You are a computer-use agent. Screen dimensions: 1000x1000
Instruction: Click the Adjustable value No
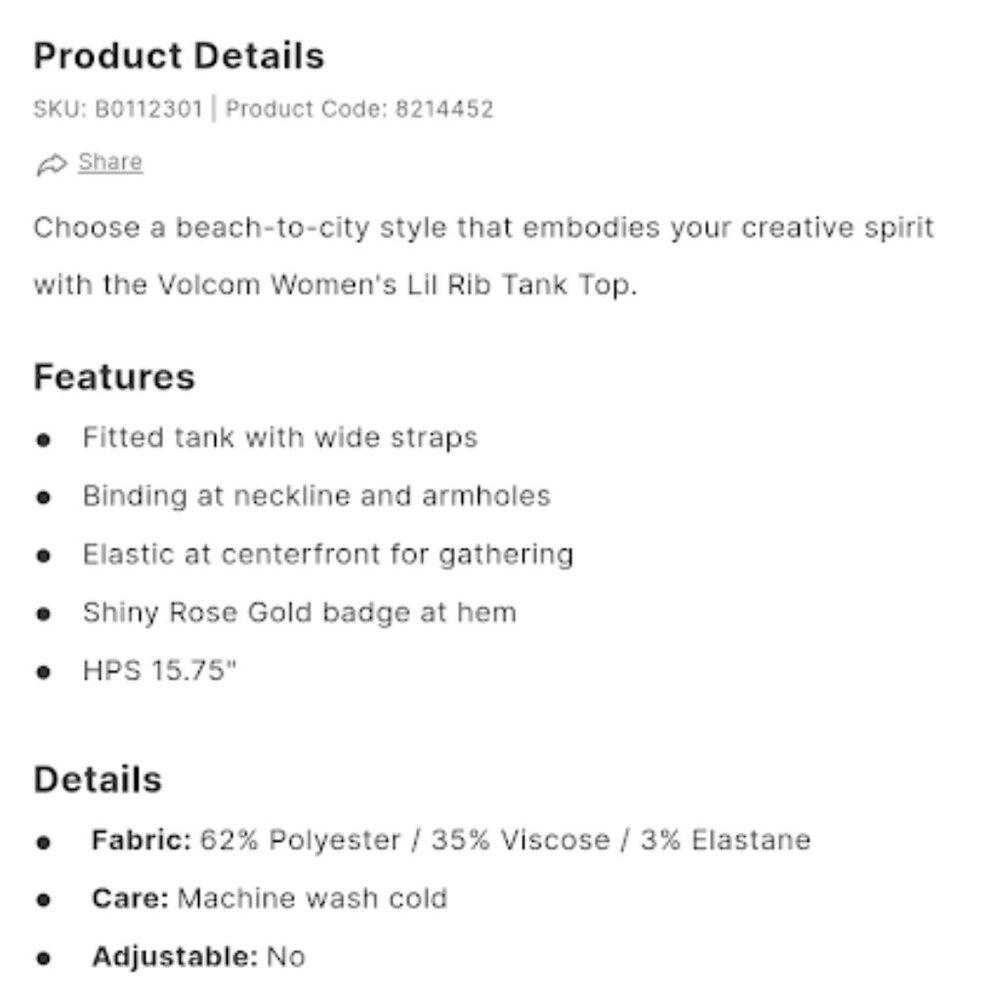(x=286, y=957)
